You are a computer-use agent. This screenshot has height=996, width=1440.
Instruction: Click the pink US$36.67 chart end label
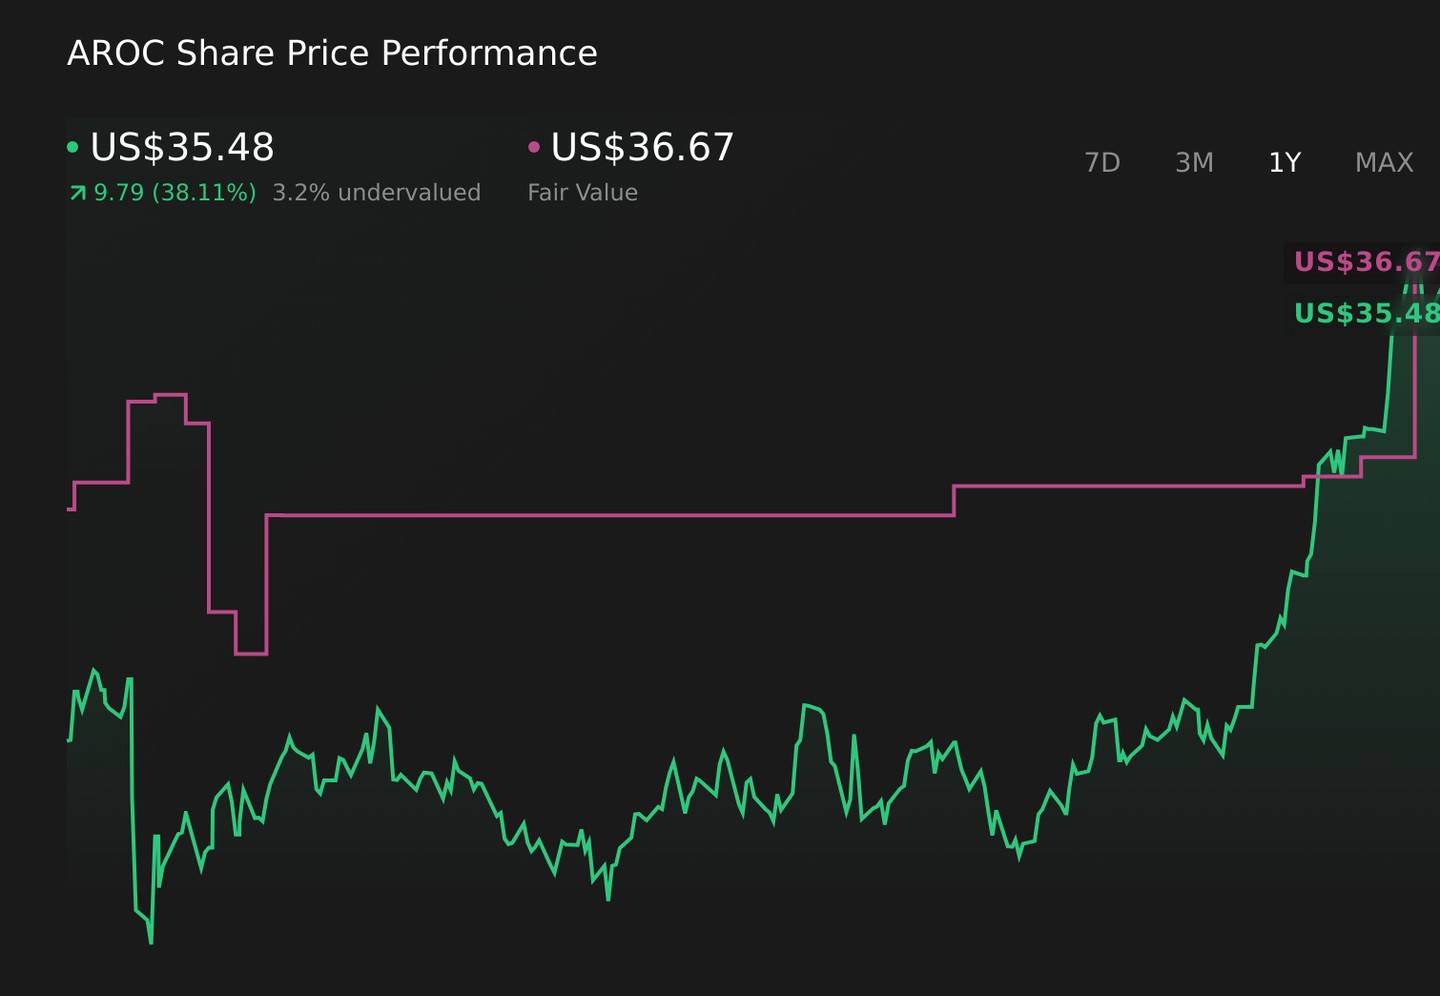(1366, 262)
